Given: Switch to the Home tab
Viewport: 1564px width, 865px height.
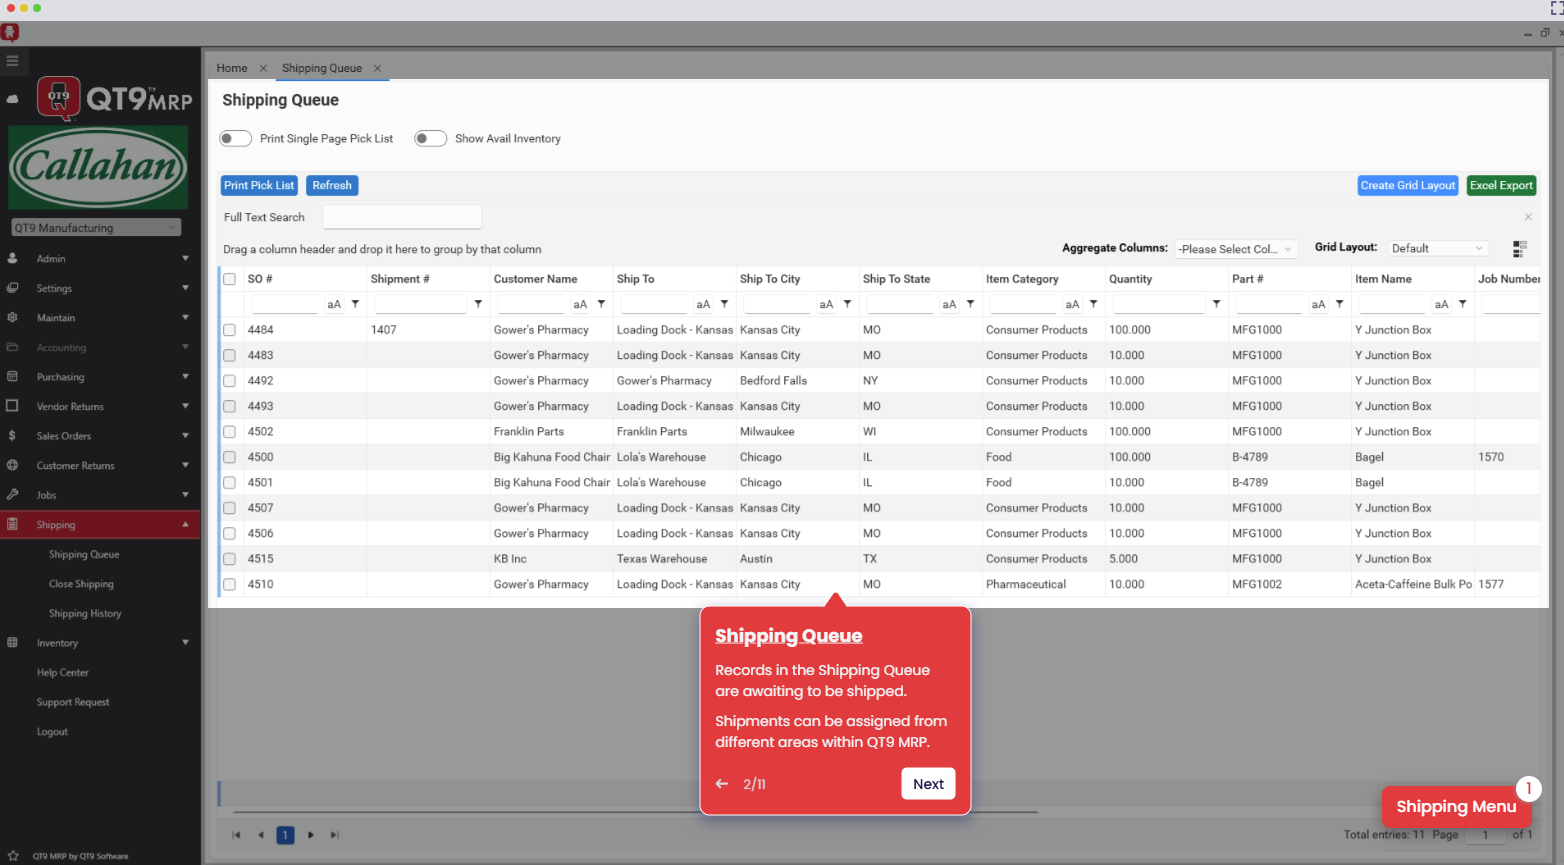Looking at the screenshot, I should click(x=232, y=68).
